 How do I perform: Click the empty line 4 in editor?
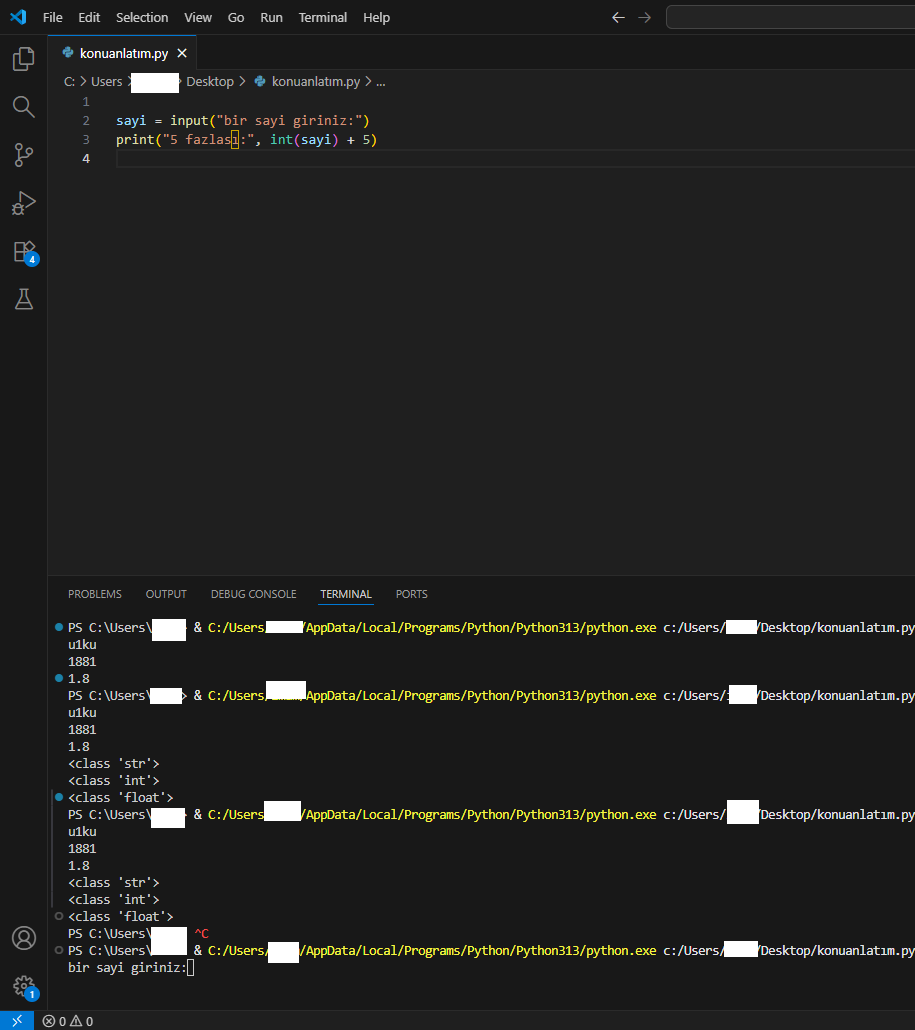tap(515, 159)
